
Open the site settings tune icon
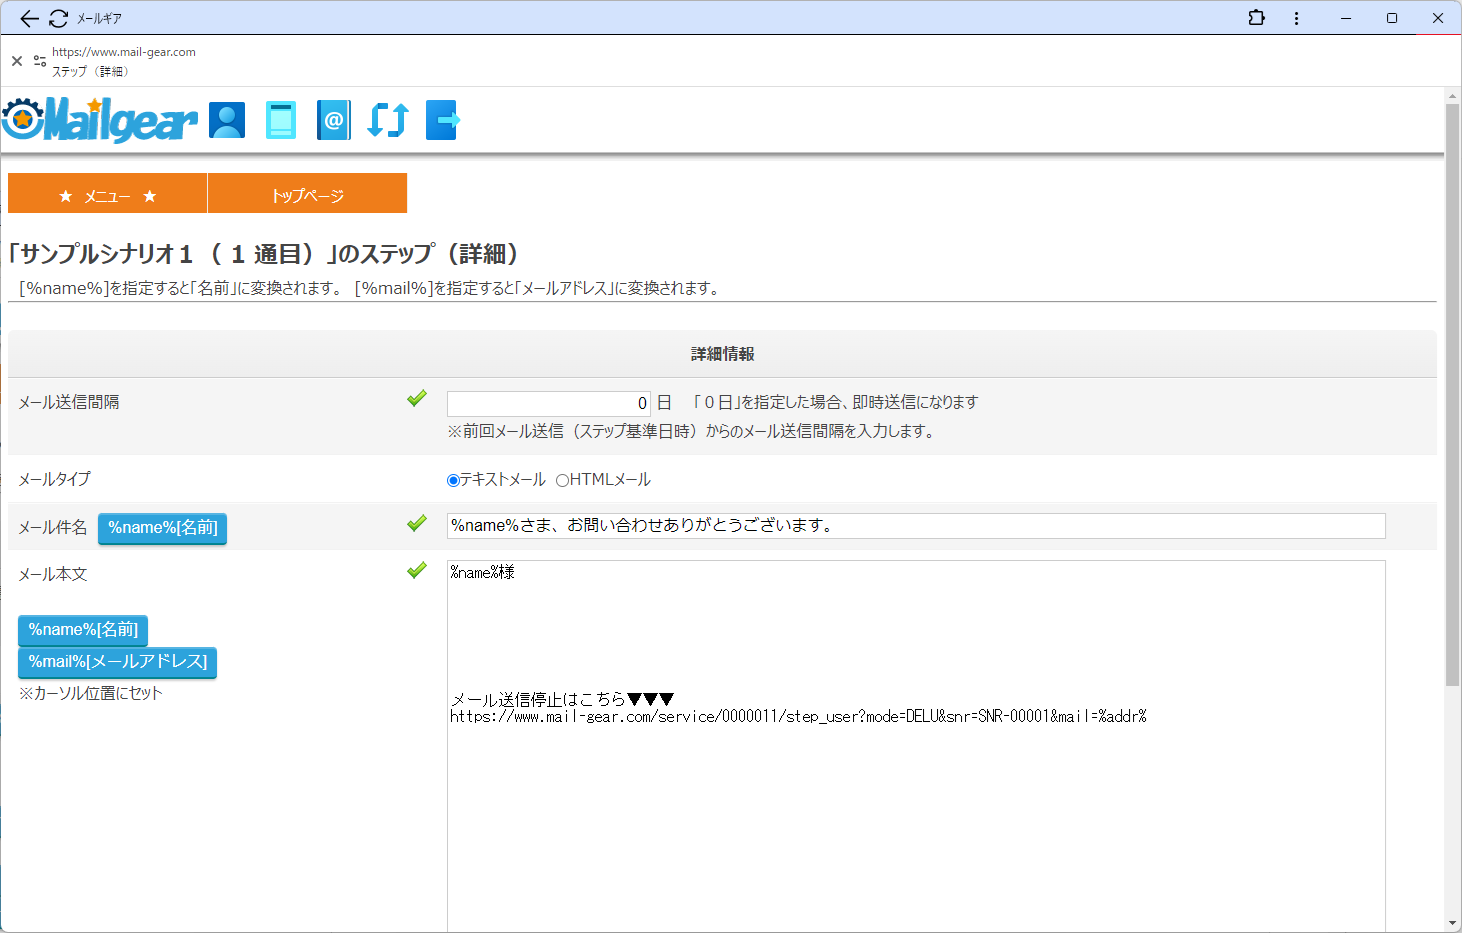(40, 61)
